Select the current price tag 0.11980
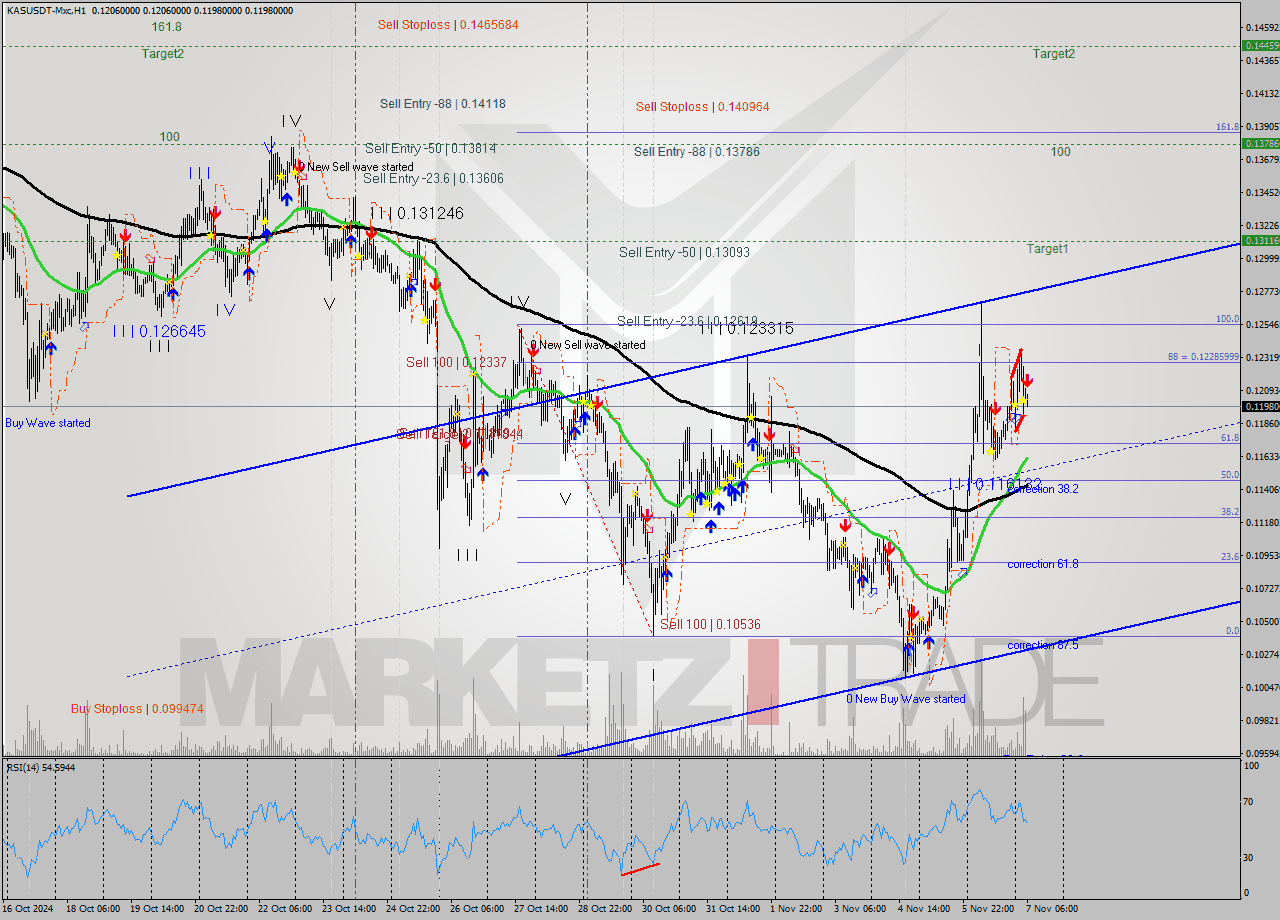Screen dimensions: 1280x920 tap(1259, 407)
